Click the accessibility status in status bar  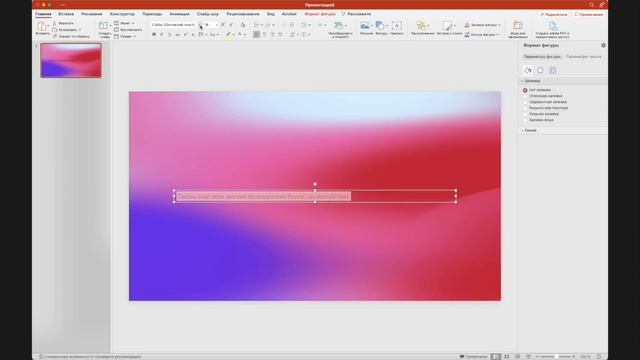coord(90,357)
